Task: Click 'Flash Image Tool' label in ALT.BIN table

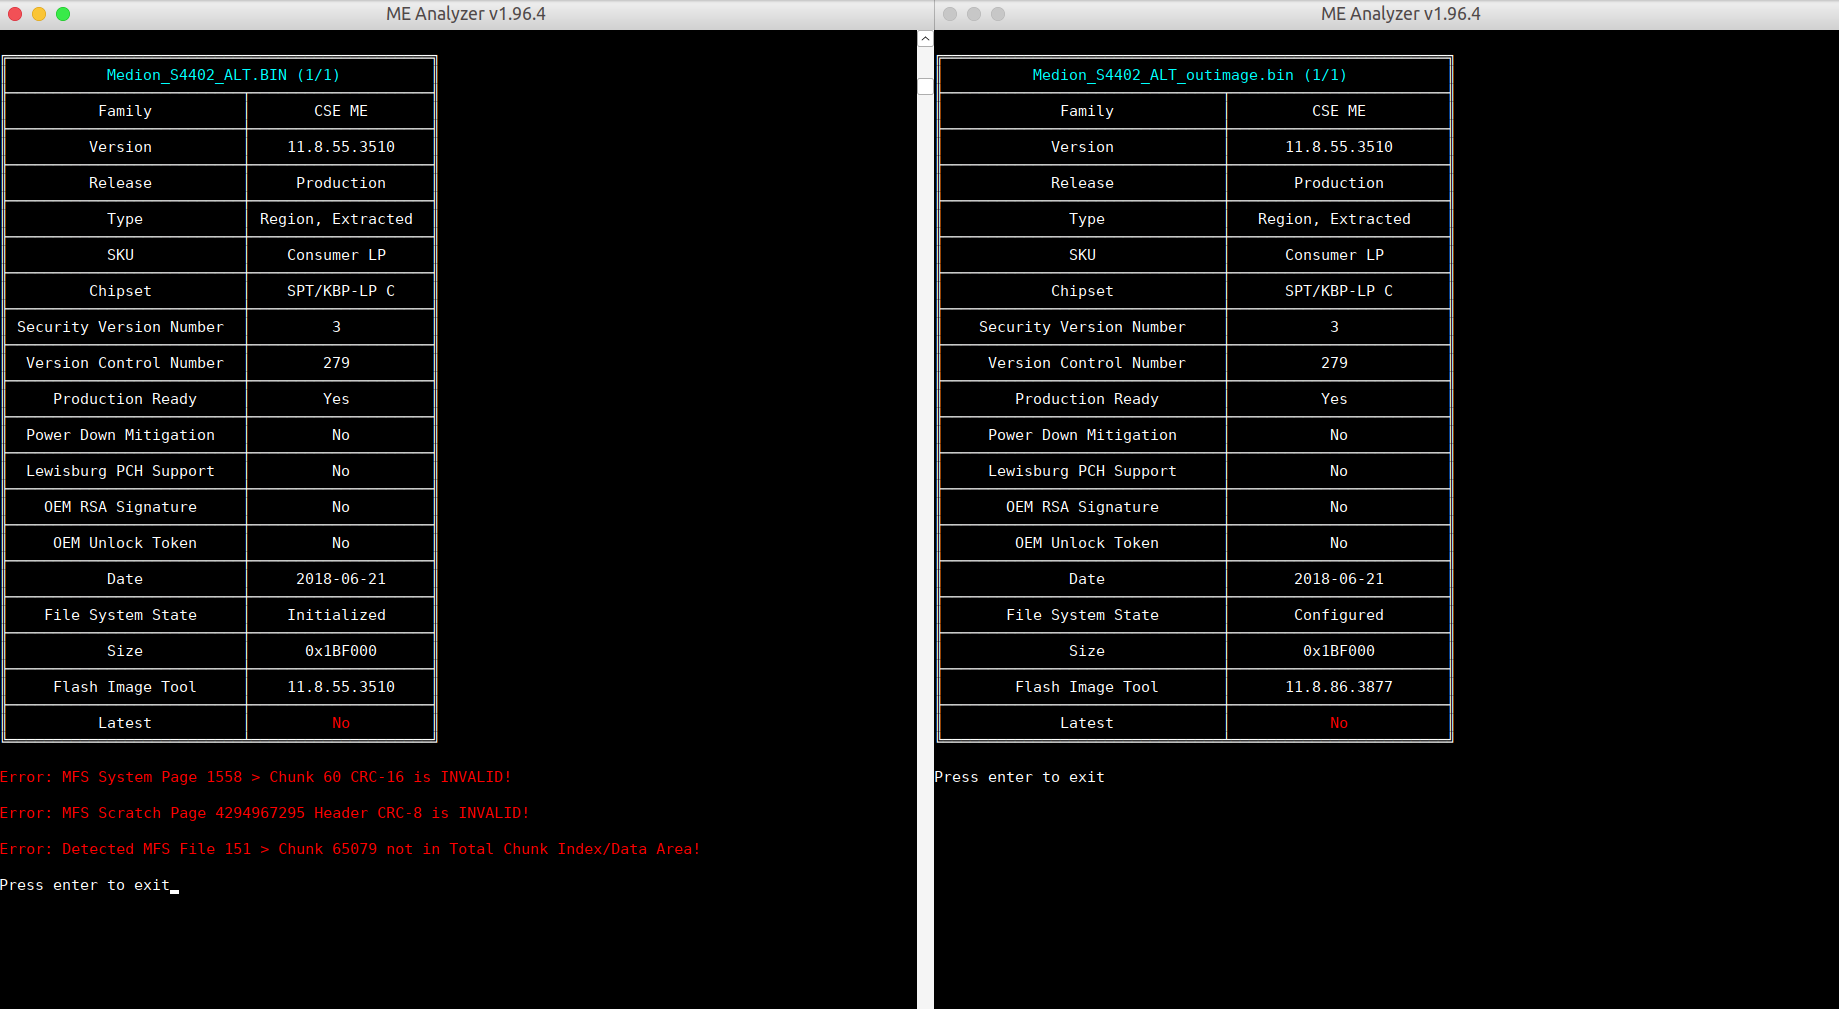Action: pyautogui.click(x=125, y=687)
